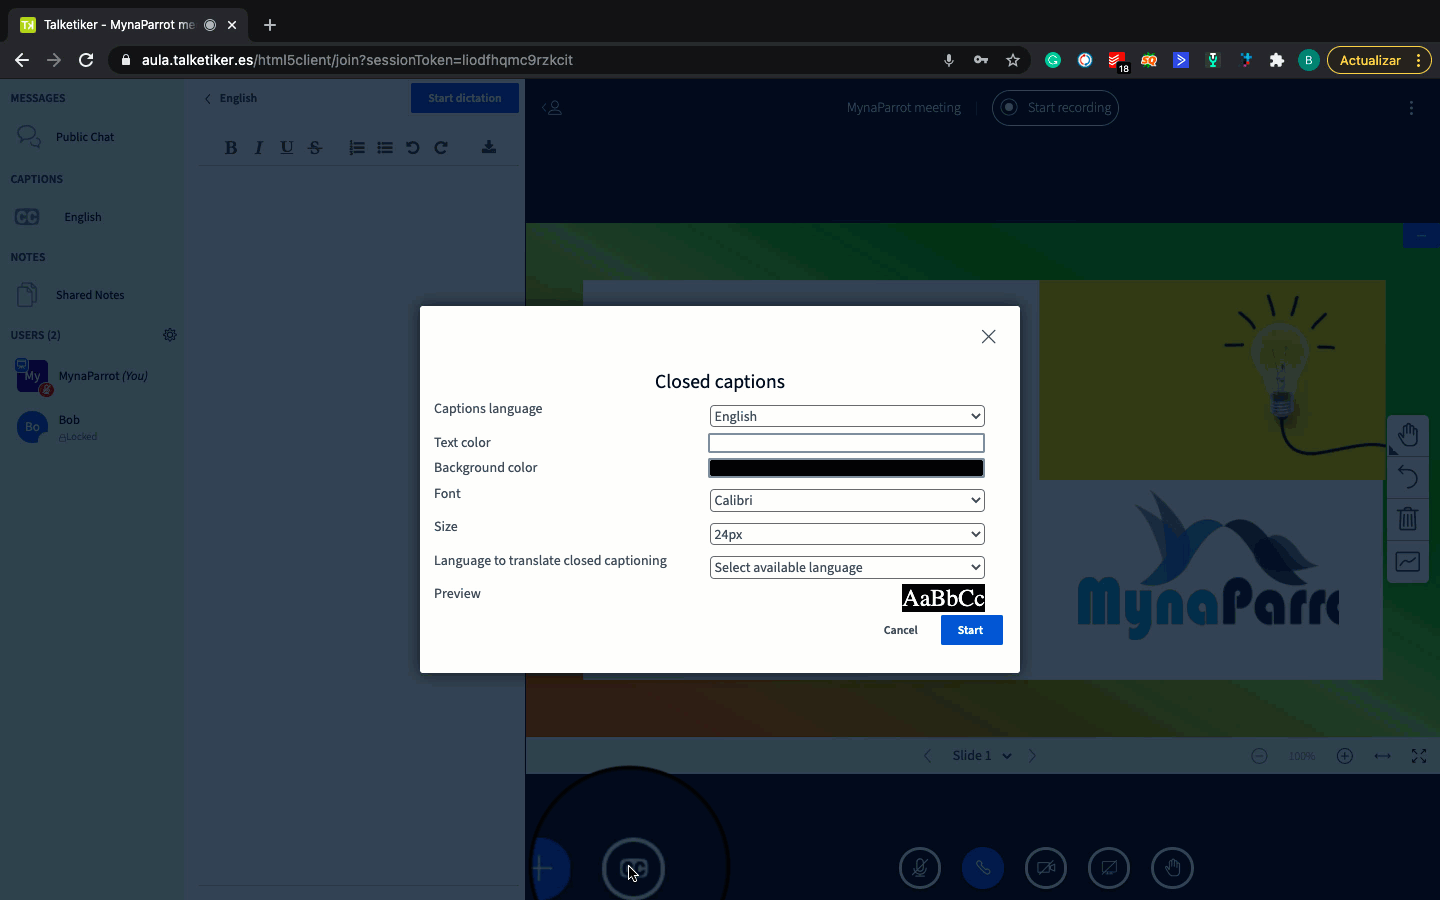Open the plus Actions menu button
Screen dimensions: 1440x900
click(548, 868)
